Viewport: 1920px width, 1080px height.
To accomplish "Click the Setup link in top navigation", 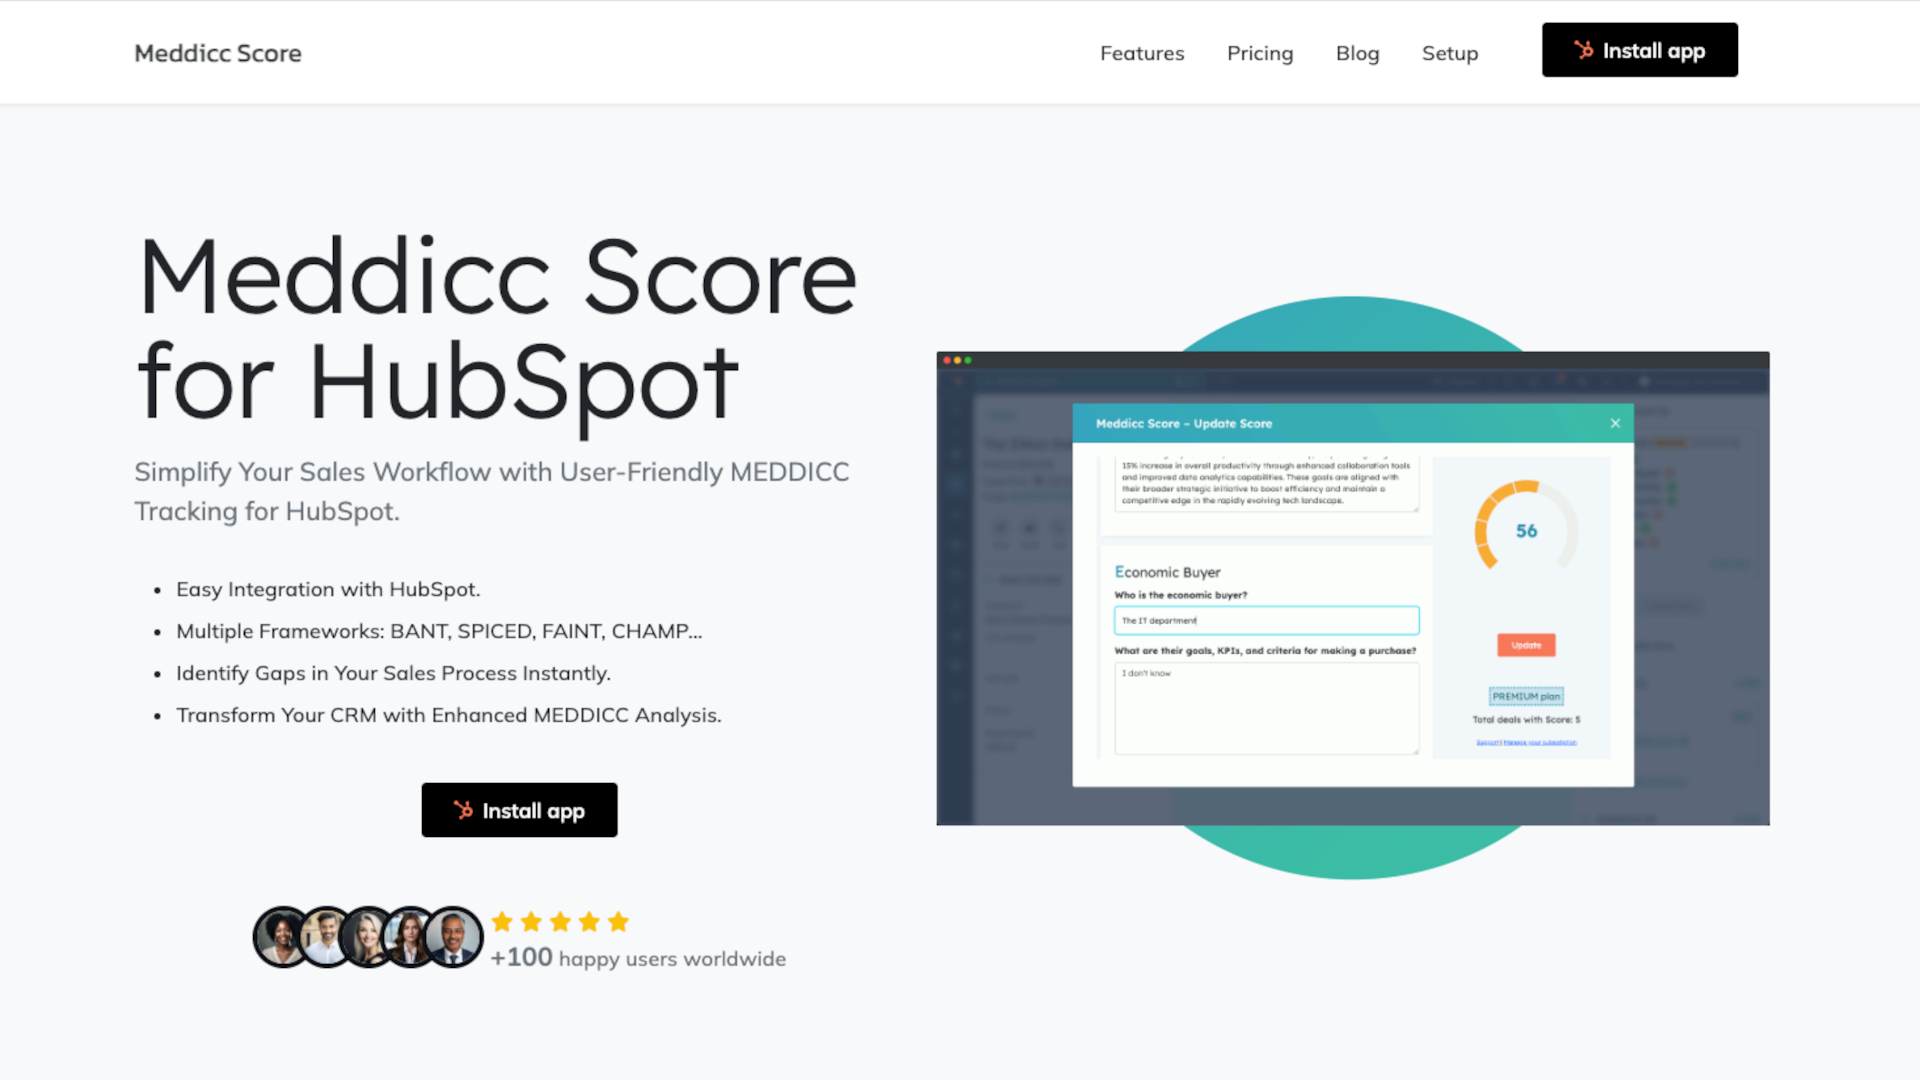I will [x=1449, y=53].
